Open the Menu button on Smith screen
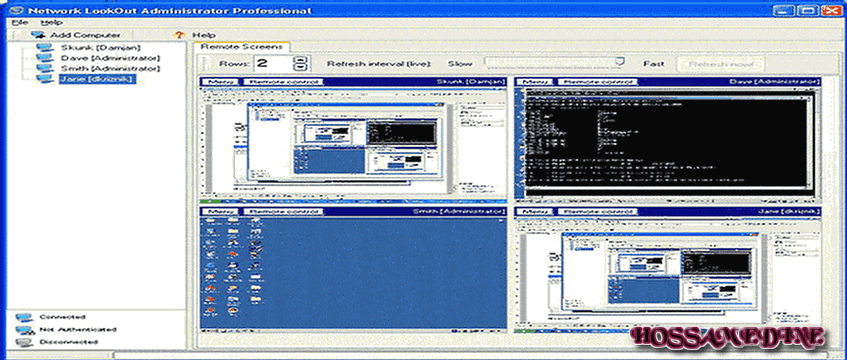Screen dimensions: 847x360 pos(221,211)
